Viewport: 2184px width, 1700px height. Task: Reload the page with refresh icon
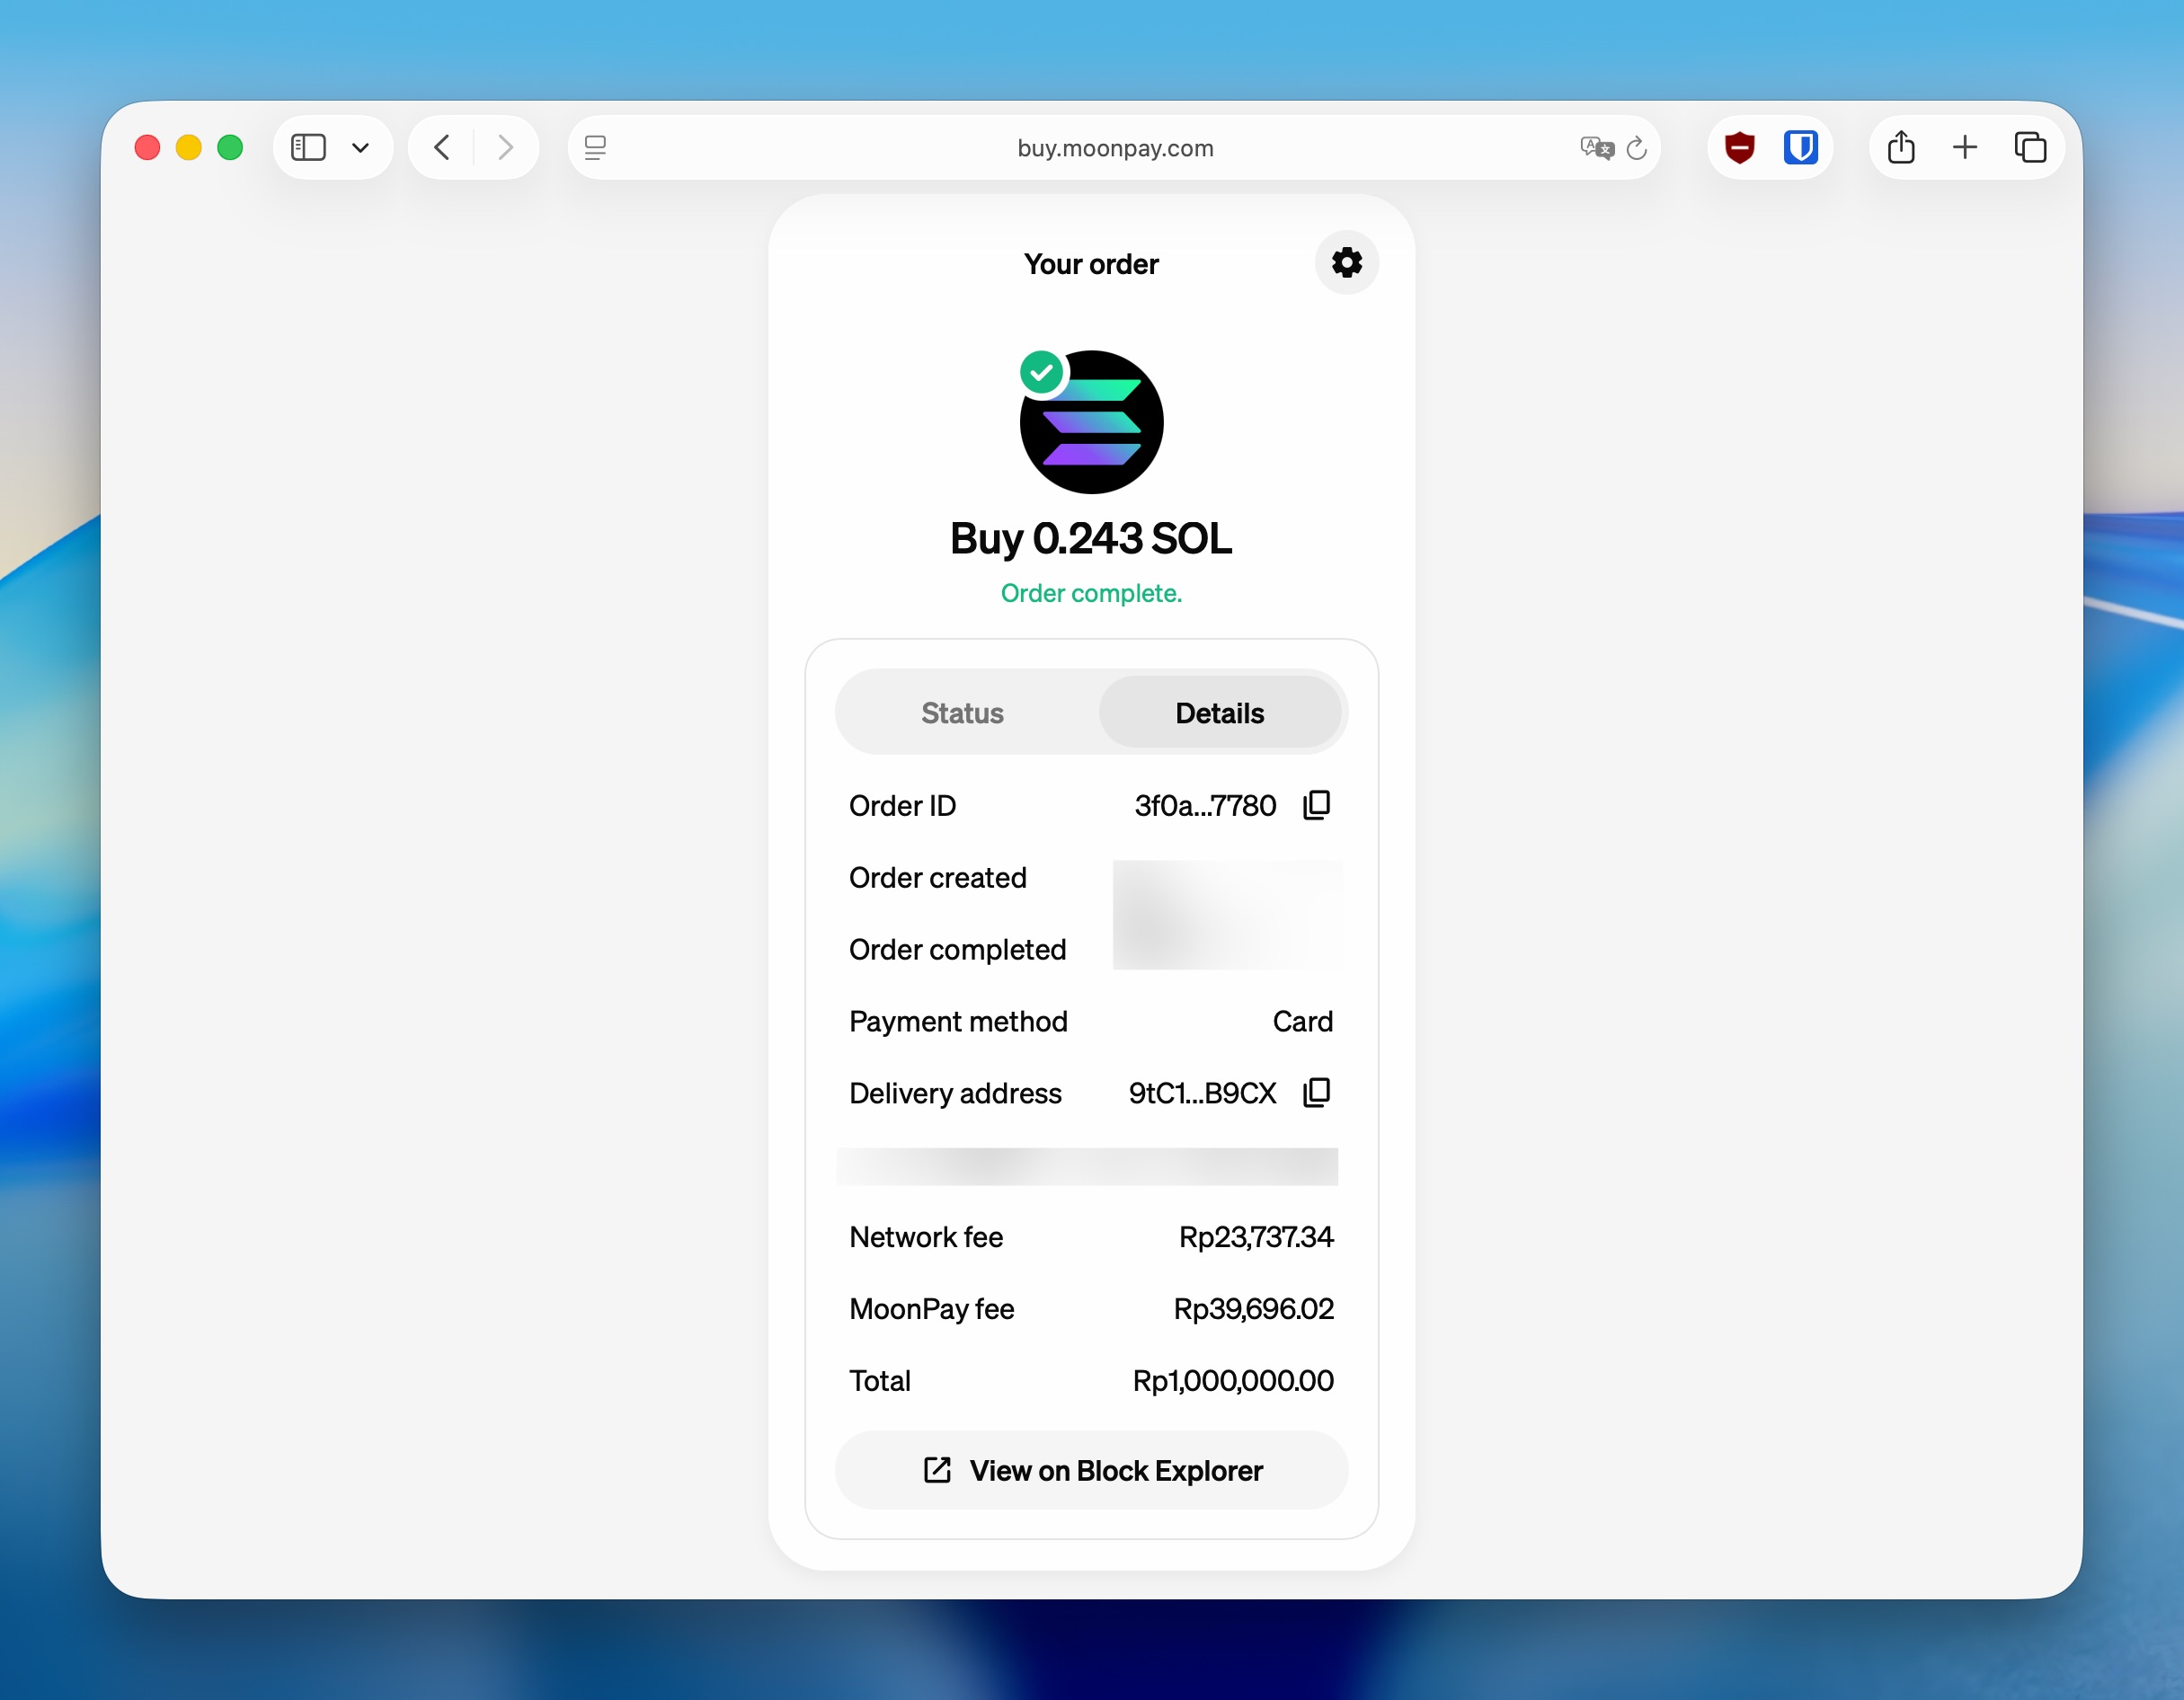[x=1636, y=148]
